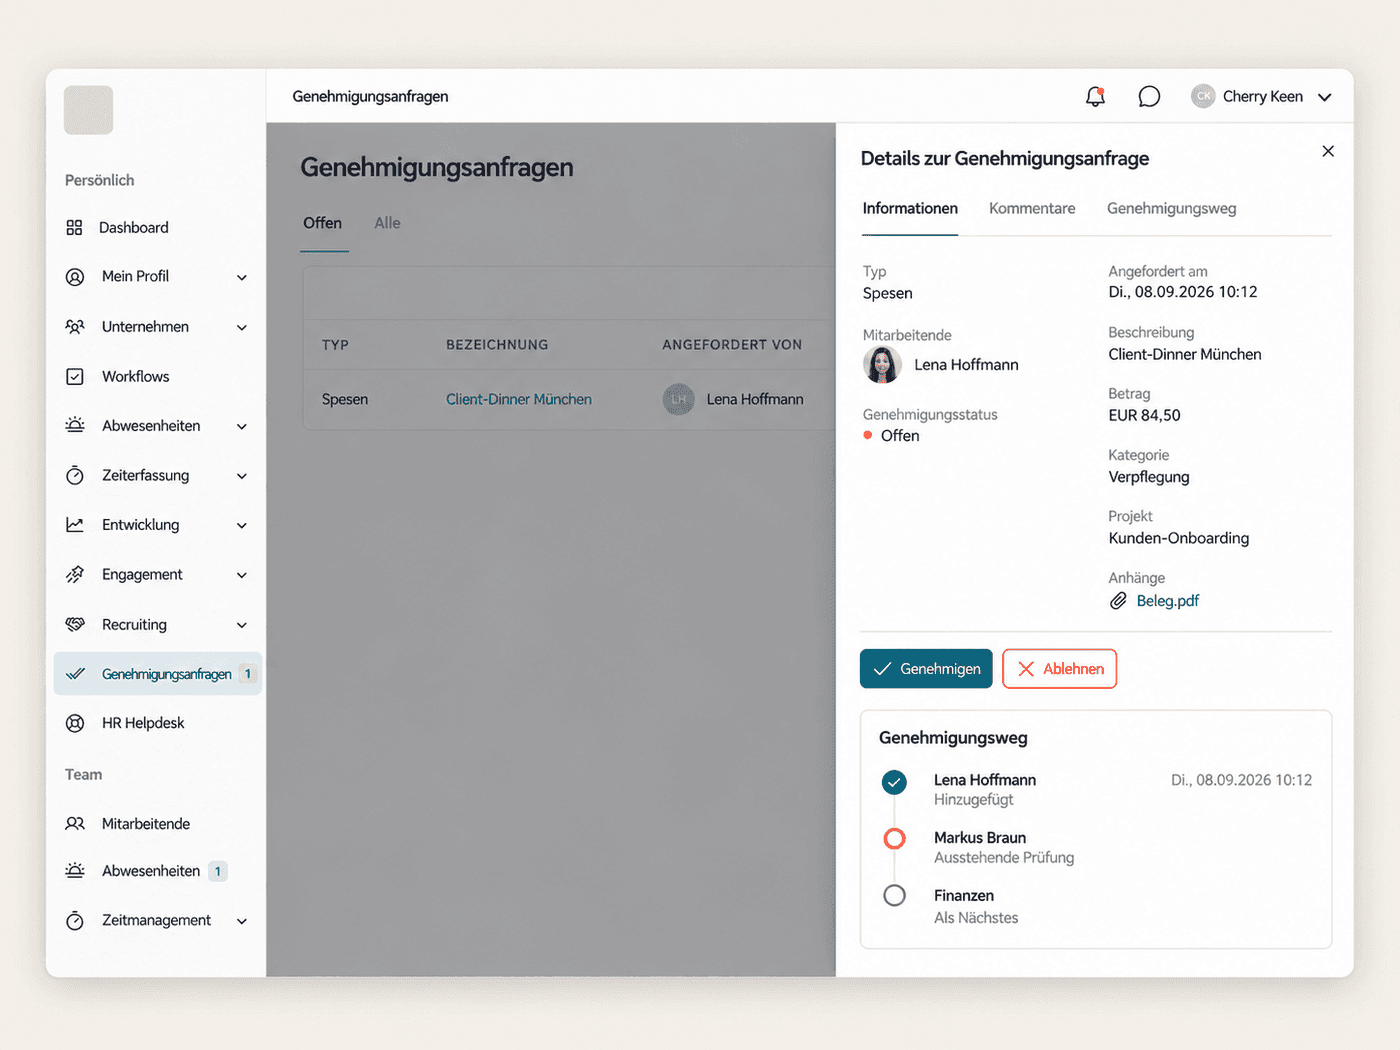Switch to the Informationen tab

pos(910,208)
